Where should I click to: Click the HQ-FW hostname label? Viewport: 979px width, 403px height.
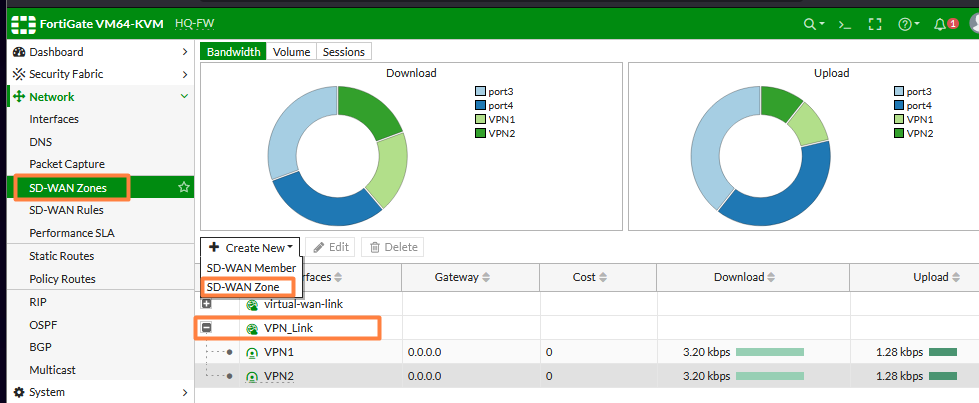tap(195, 24)
